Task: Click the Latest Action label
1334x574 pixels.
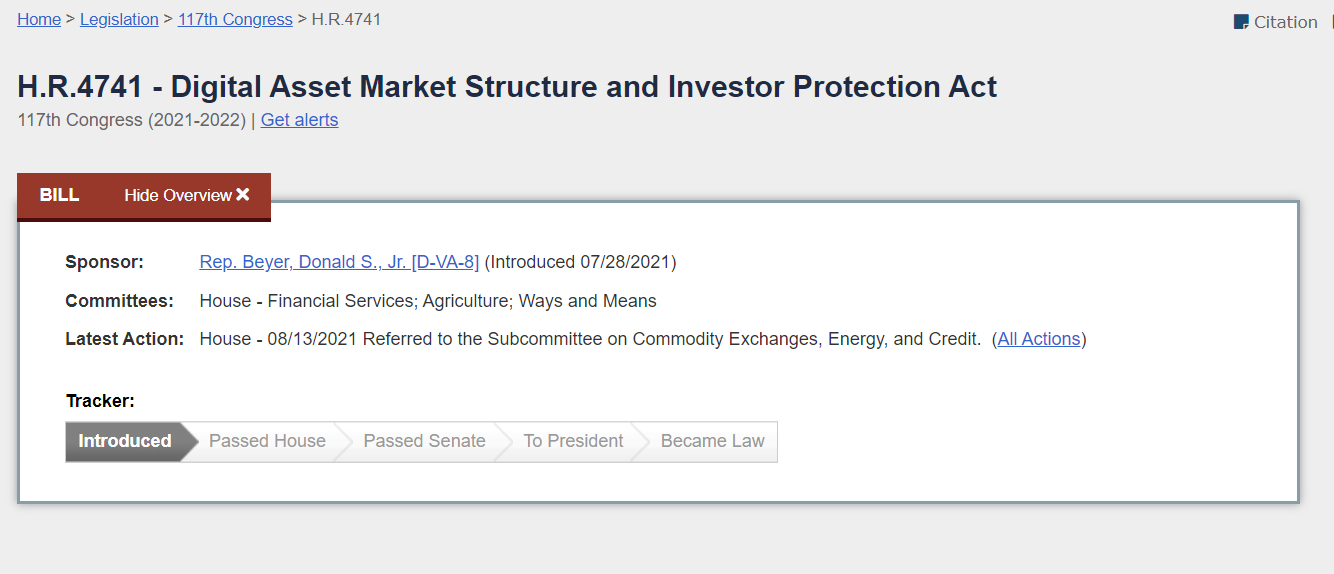Action: coord(125,339)
